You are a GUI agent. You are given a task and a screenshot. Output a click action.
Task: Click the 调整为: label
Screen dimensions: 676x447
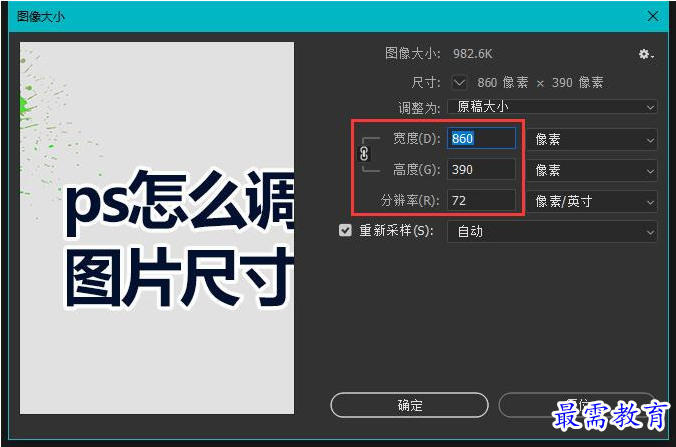(419, 108)
